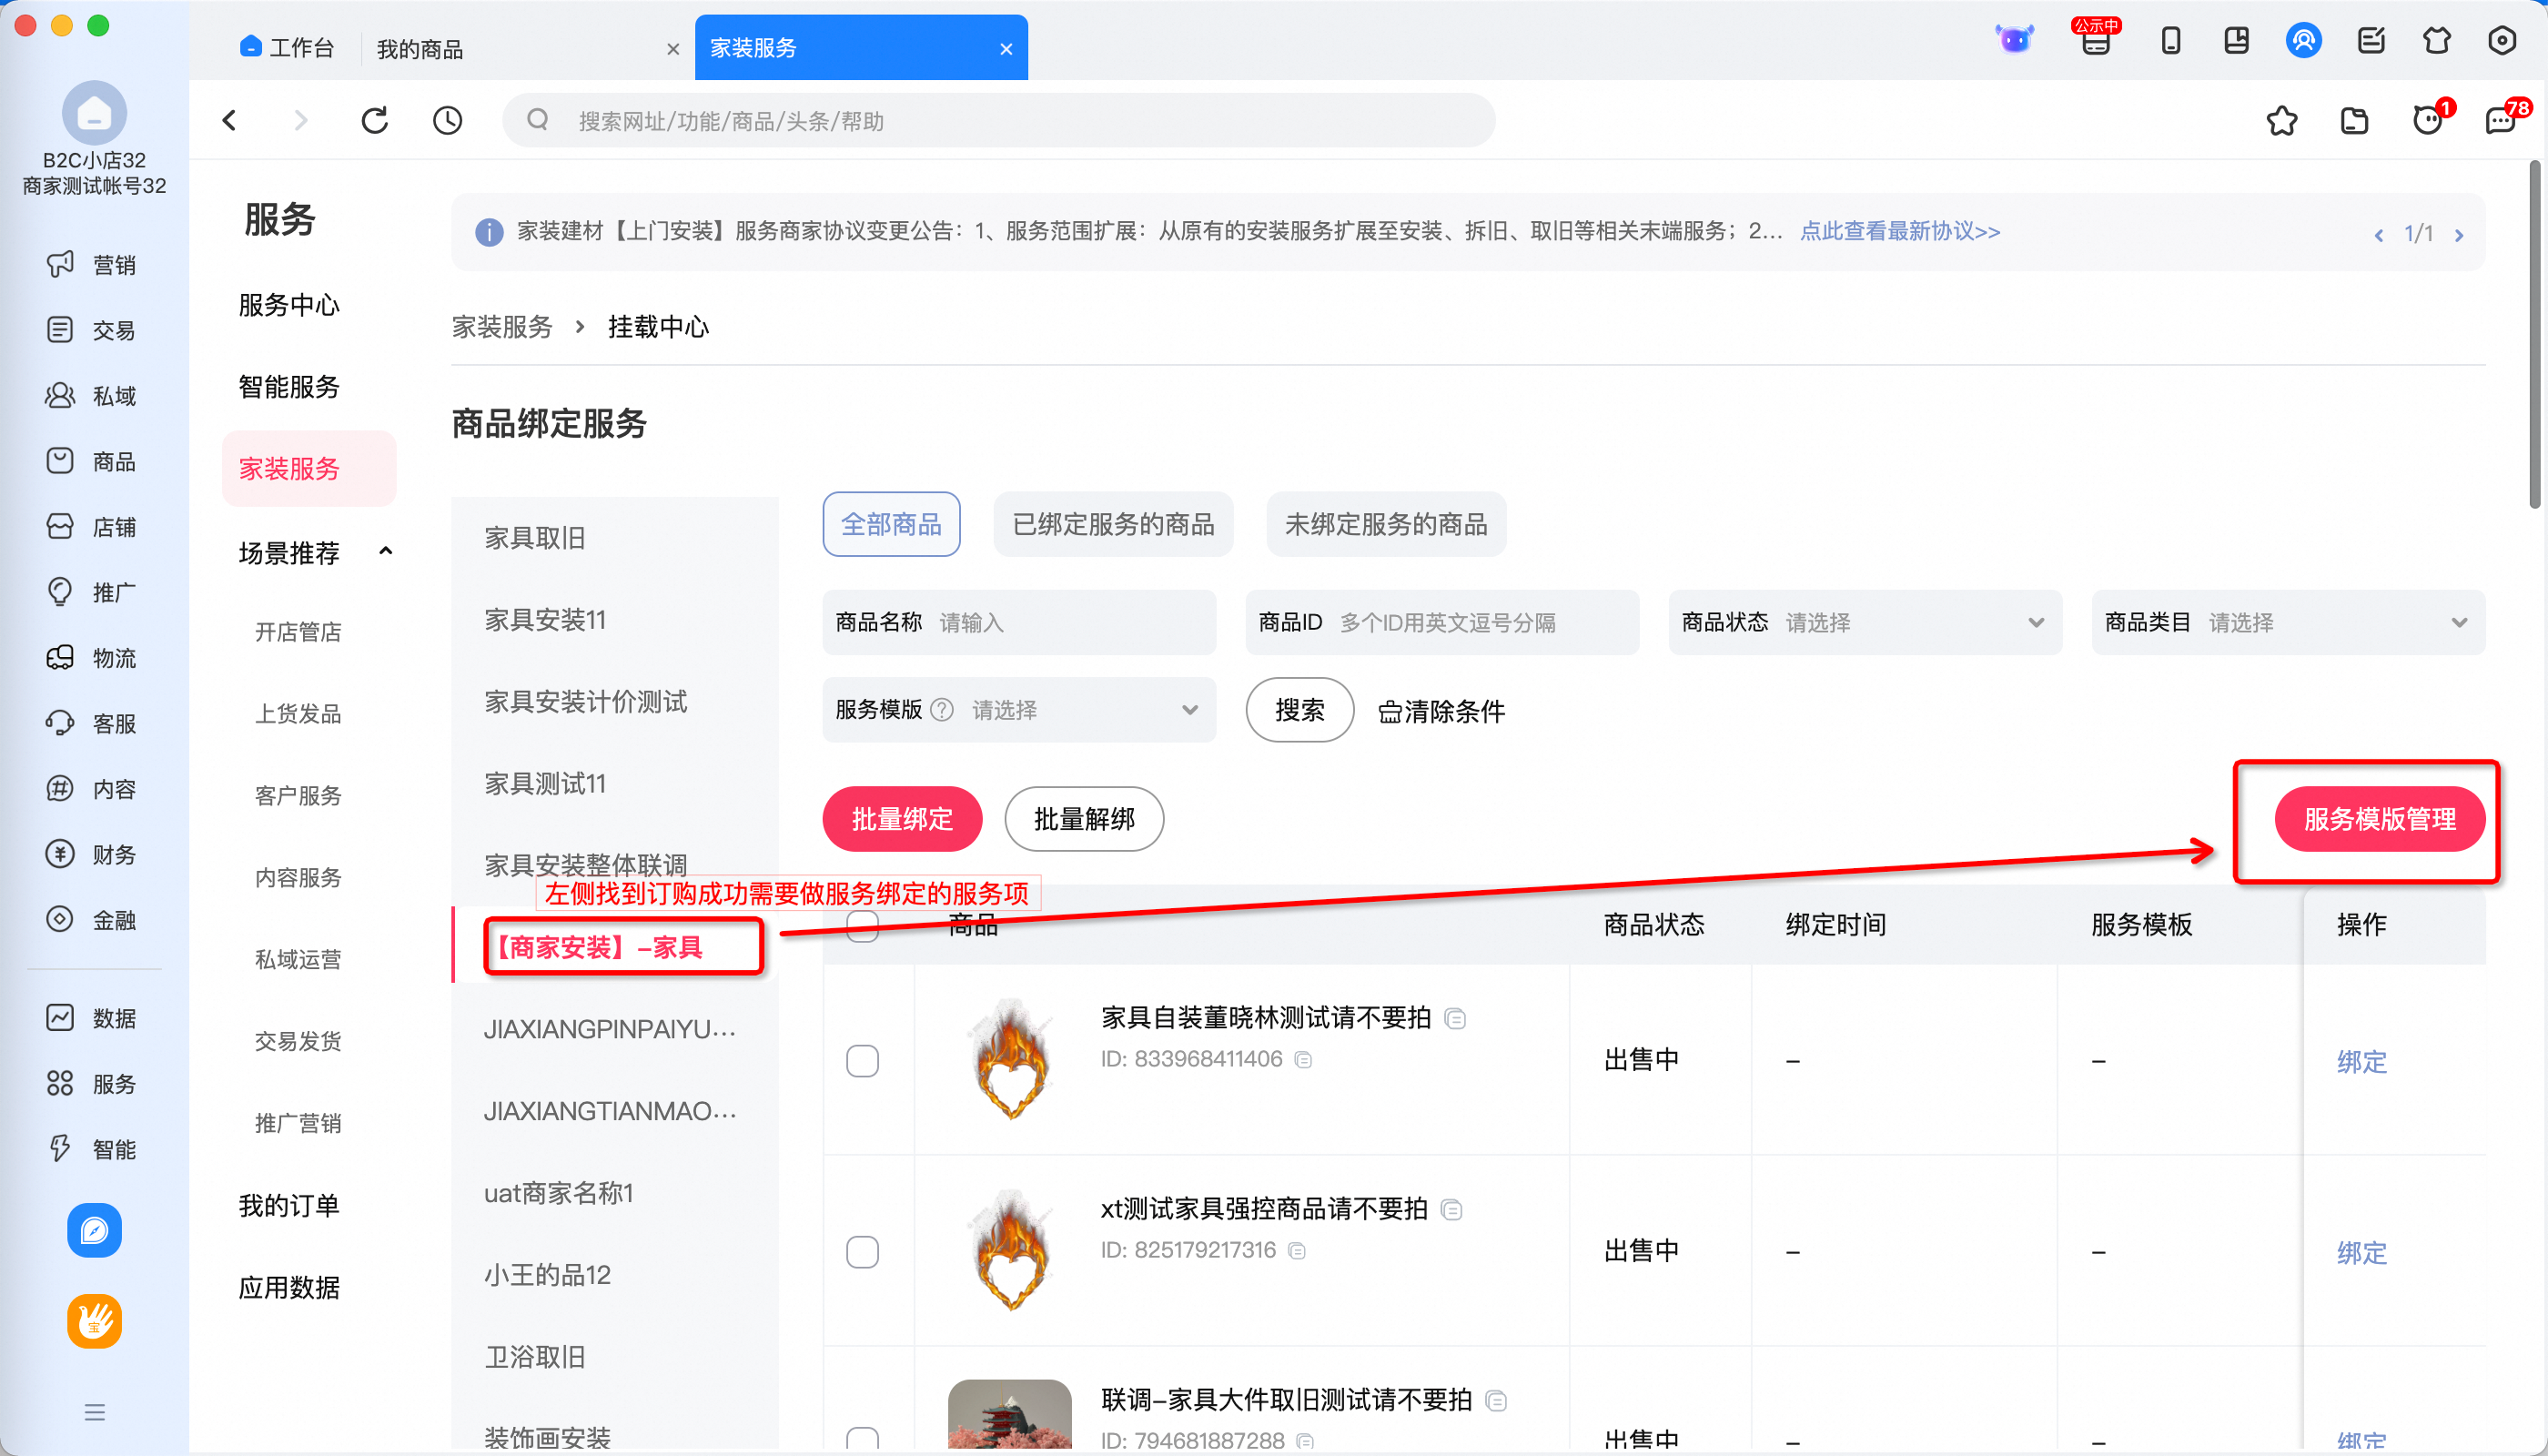Focus 商品ID input field

(1442, 622)
